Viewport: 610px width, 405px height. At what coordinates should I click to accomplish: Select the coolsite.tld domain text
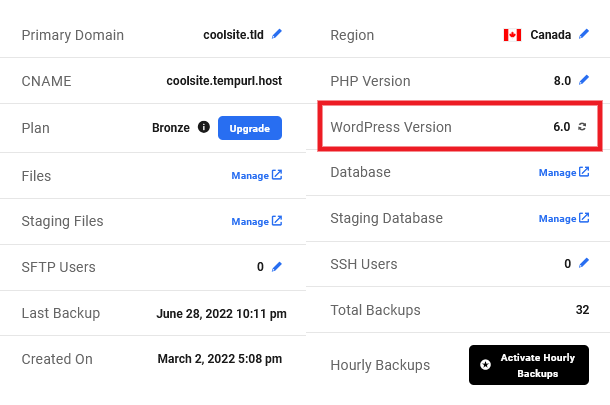233,35
